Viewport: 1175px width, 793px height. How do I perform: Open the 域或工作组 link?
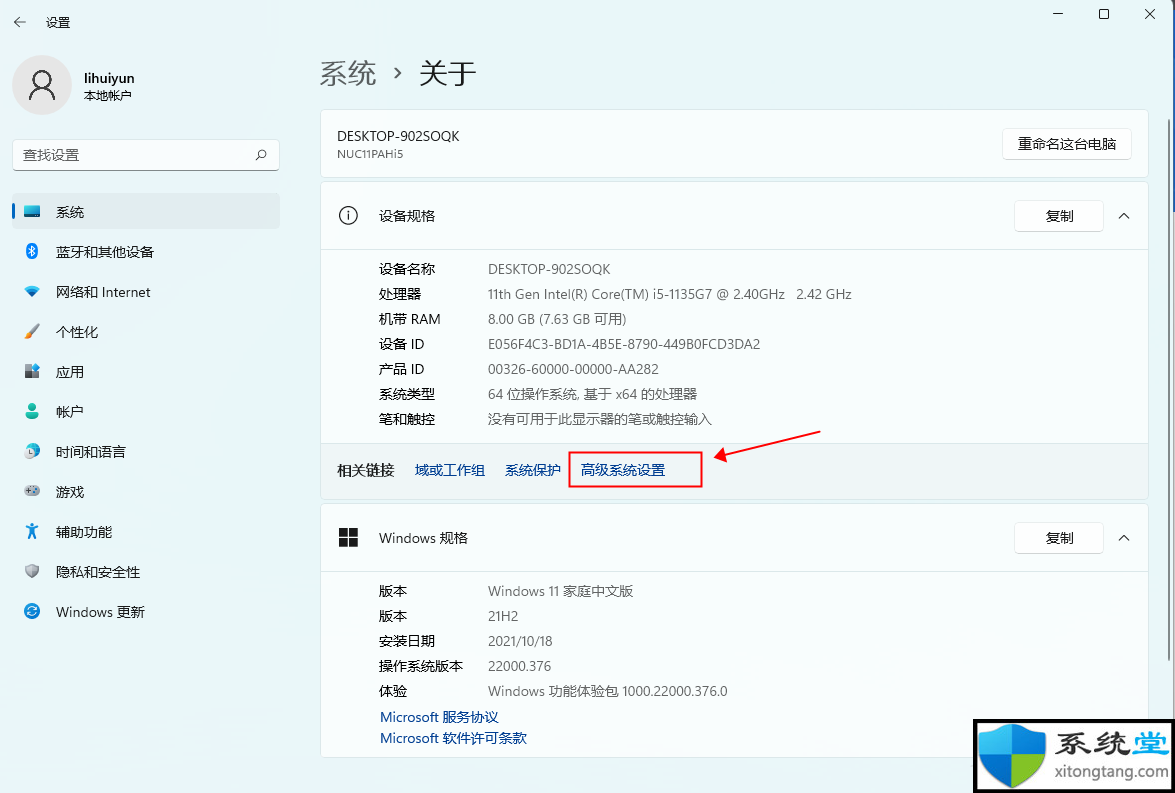[450, 470]
